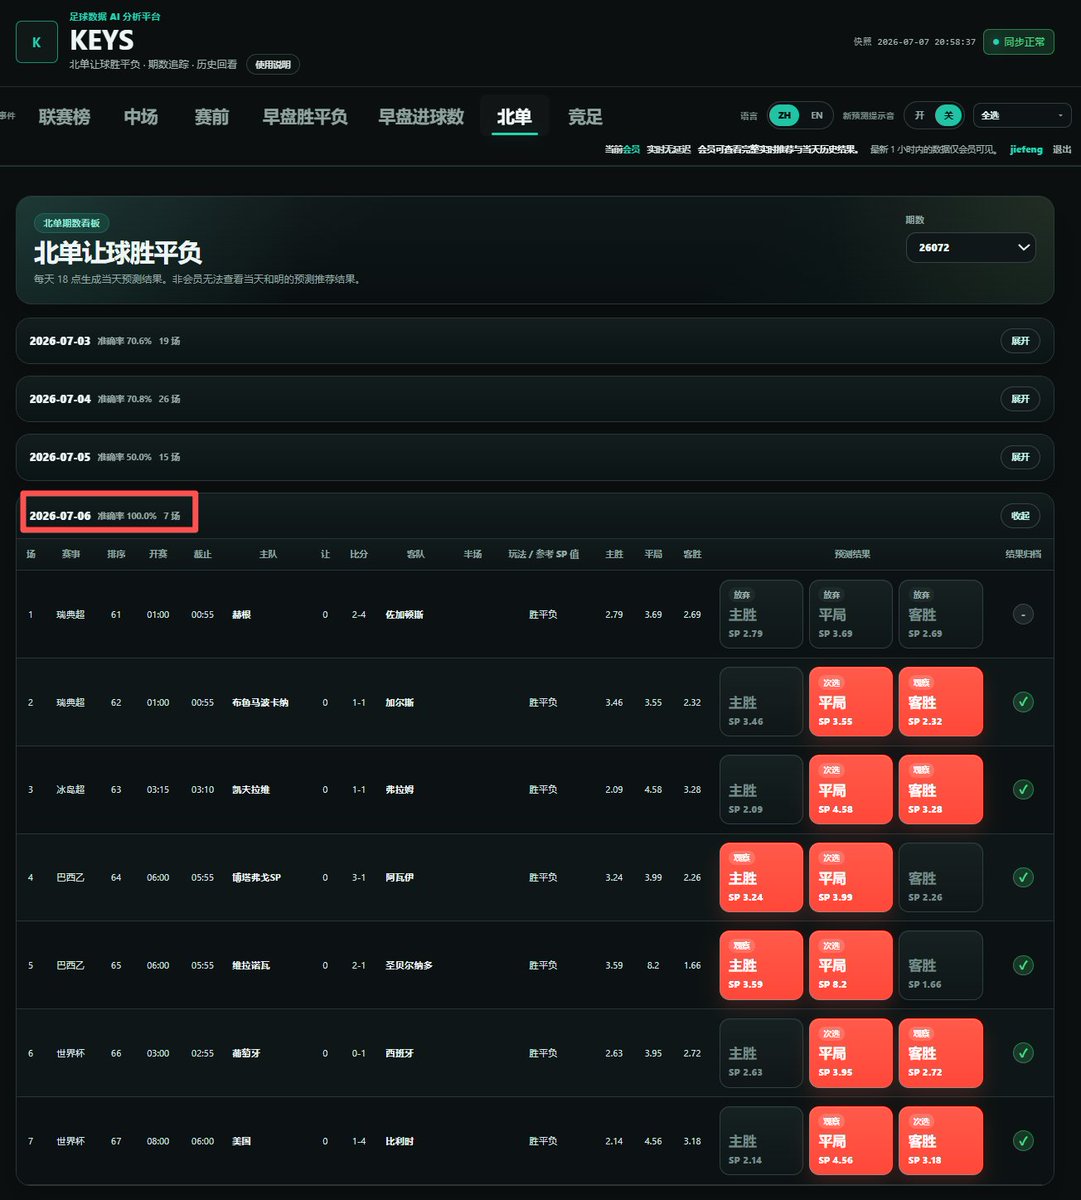Switch language to ZH
The width and height of the screenshot is (1081, 1200).
pyautogui.click(x=784, y=115)
